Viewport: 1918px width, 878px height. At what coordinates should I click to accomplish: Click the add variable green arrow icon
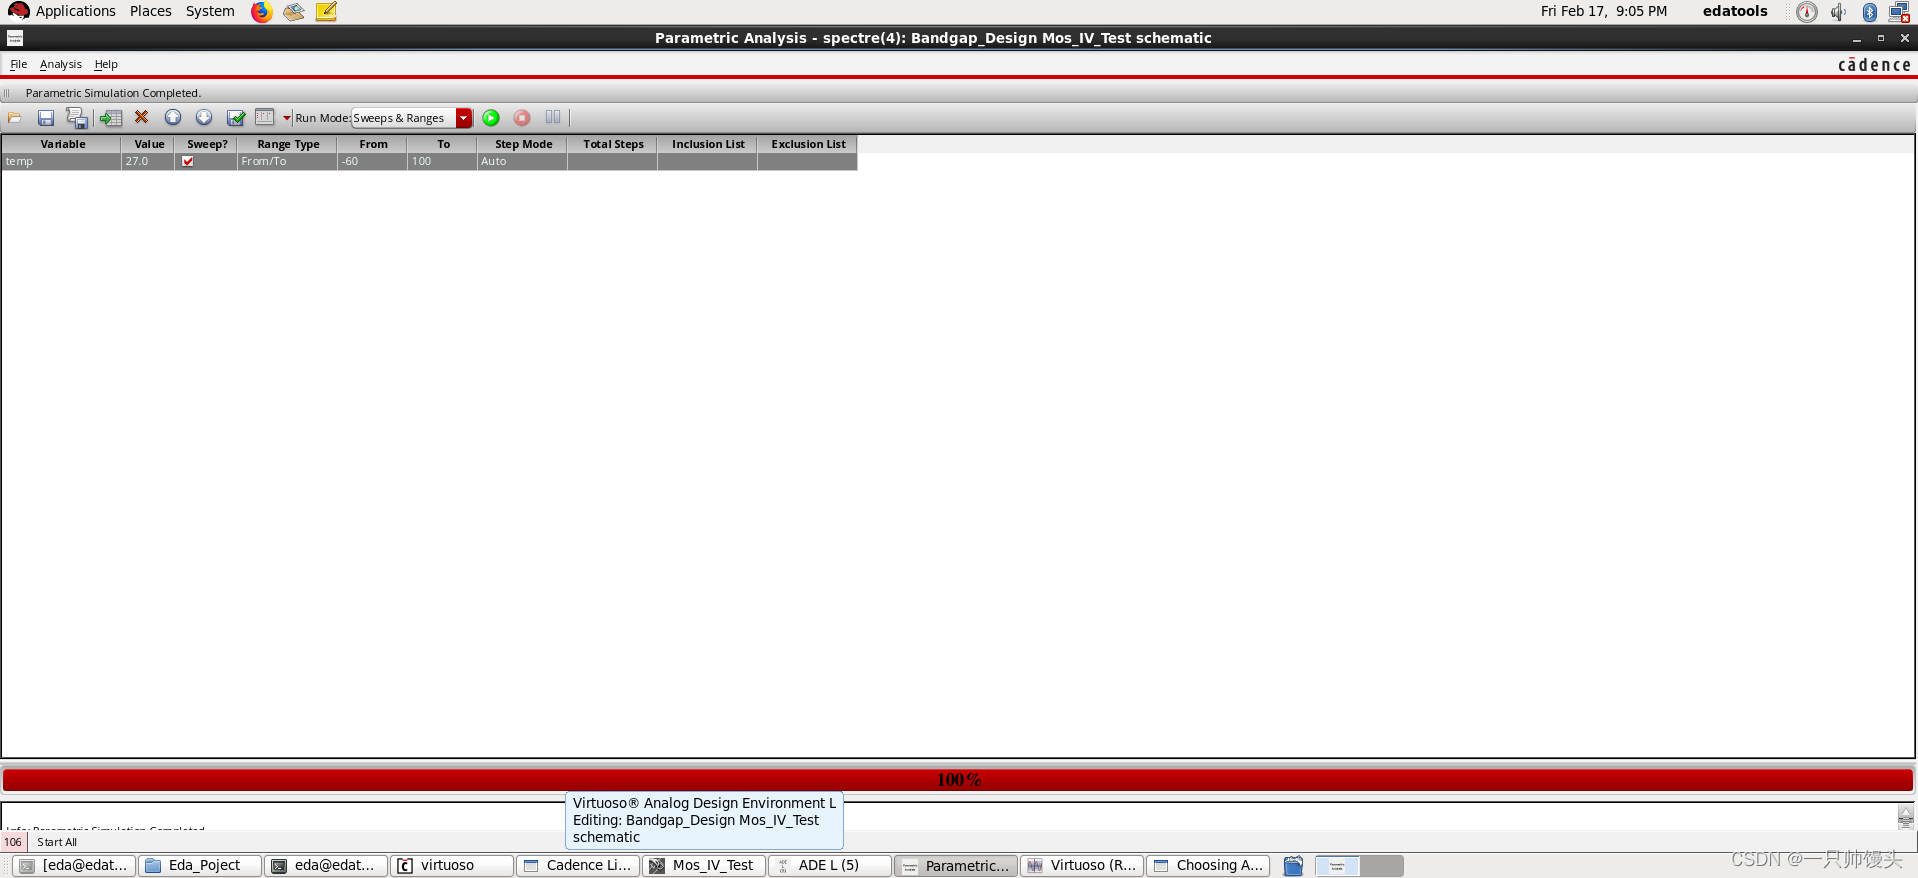[110, 118]
